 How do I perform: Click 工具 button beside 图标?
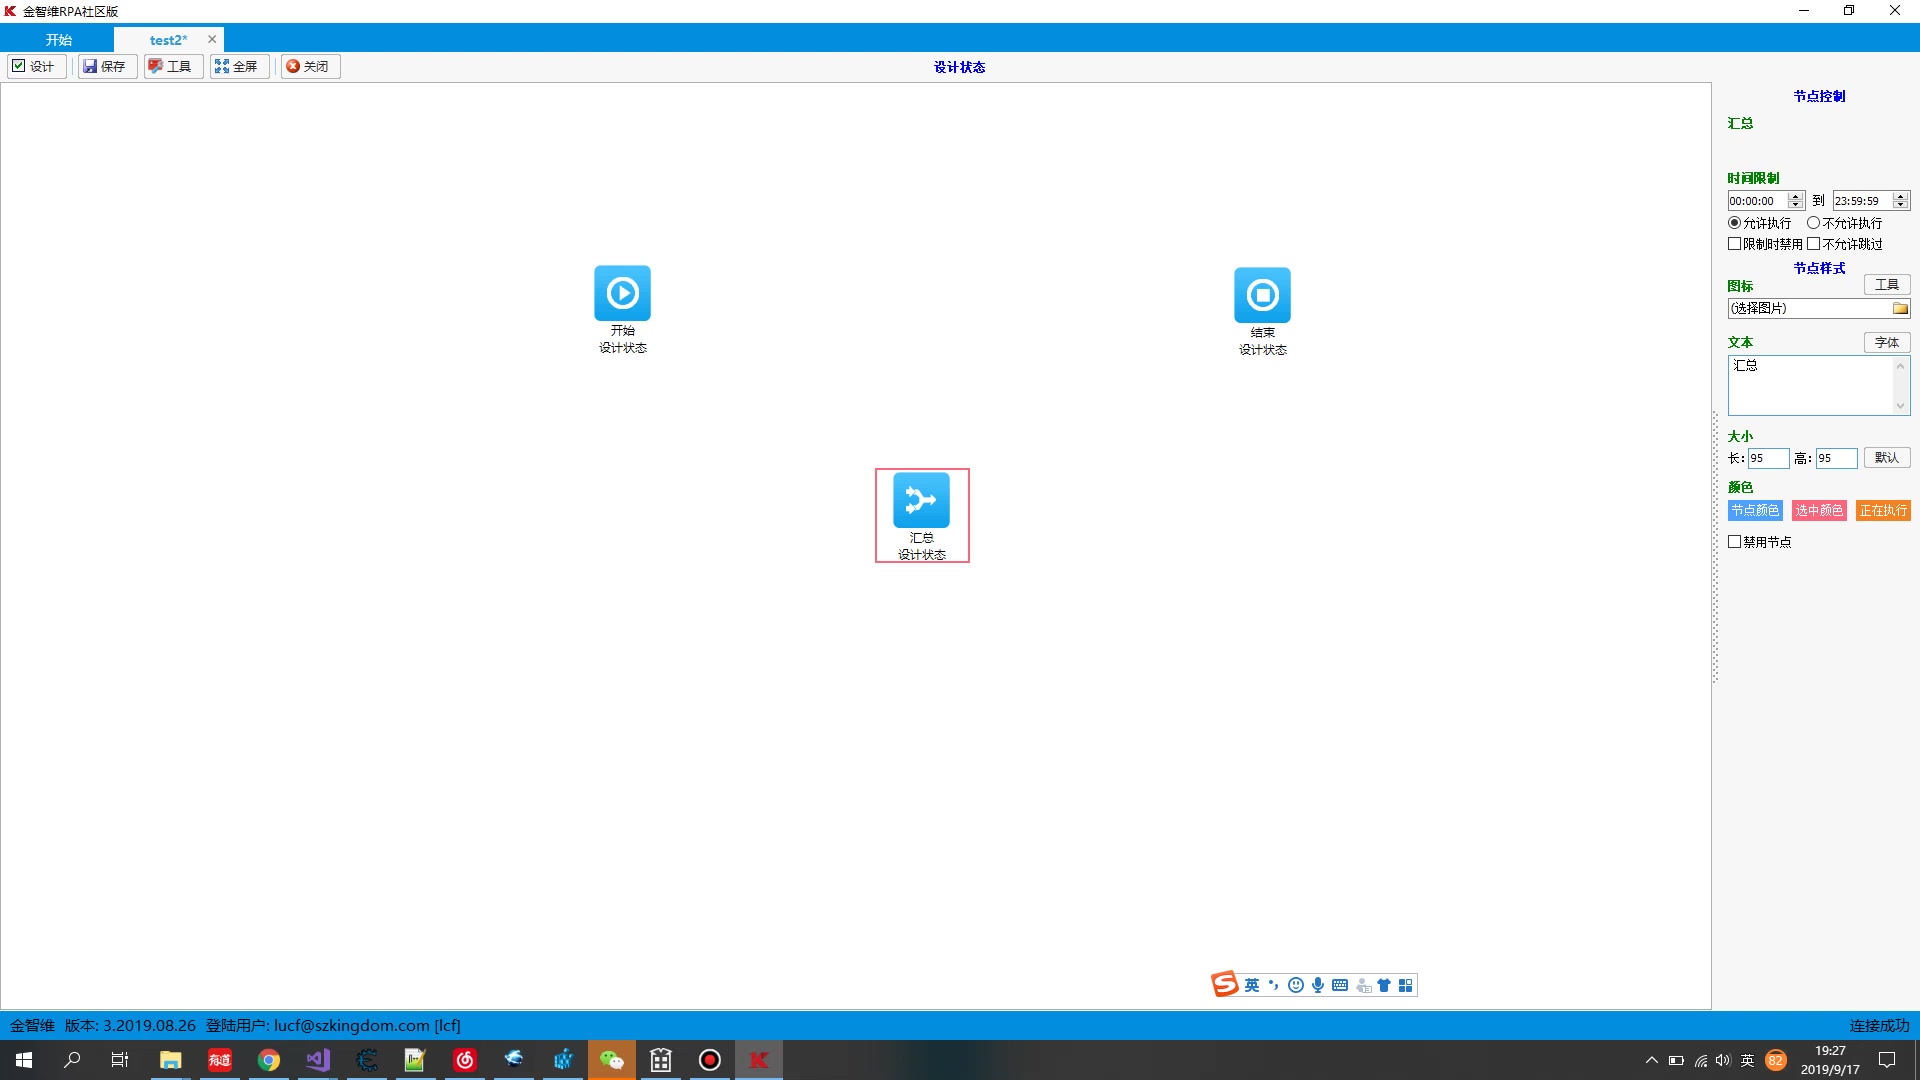coord(1887,285)
